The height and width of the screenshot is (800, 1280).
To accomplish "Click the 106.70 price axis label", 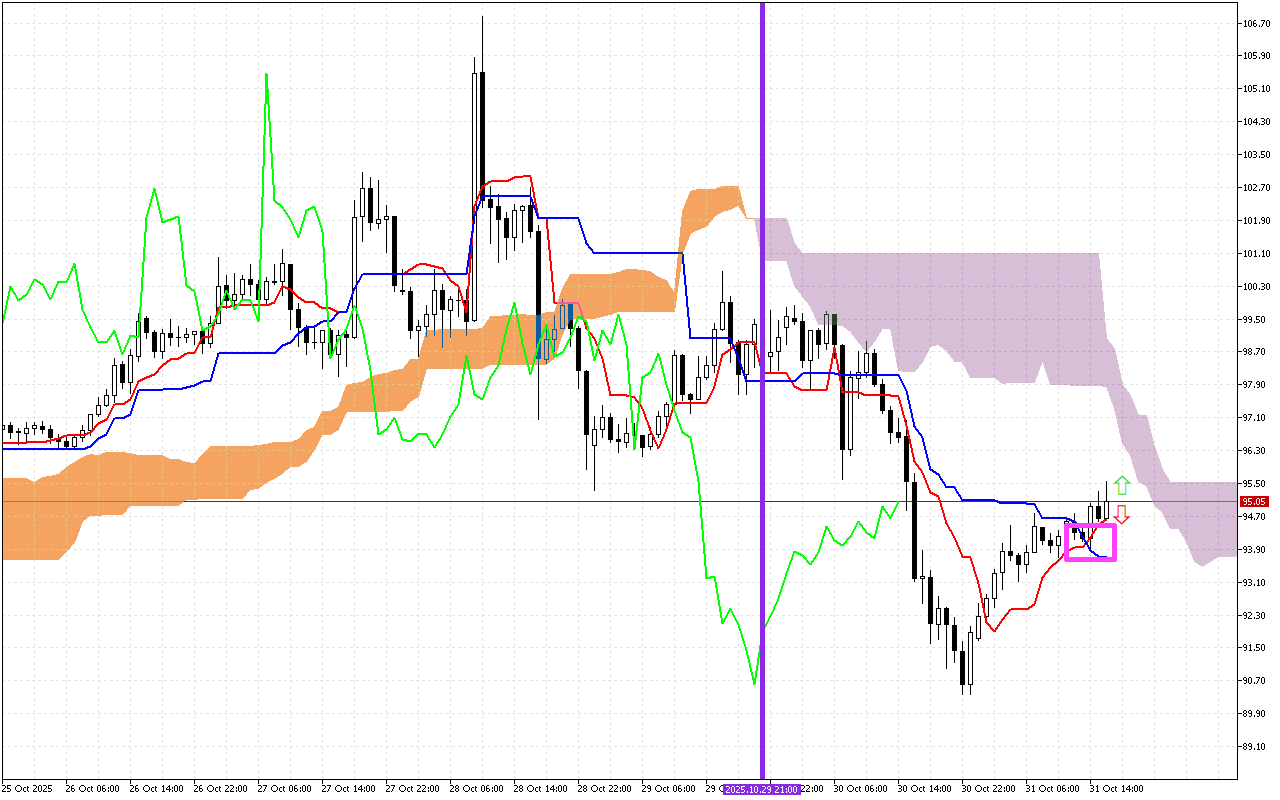I will click(x=1255, y=23).
